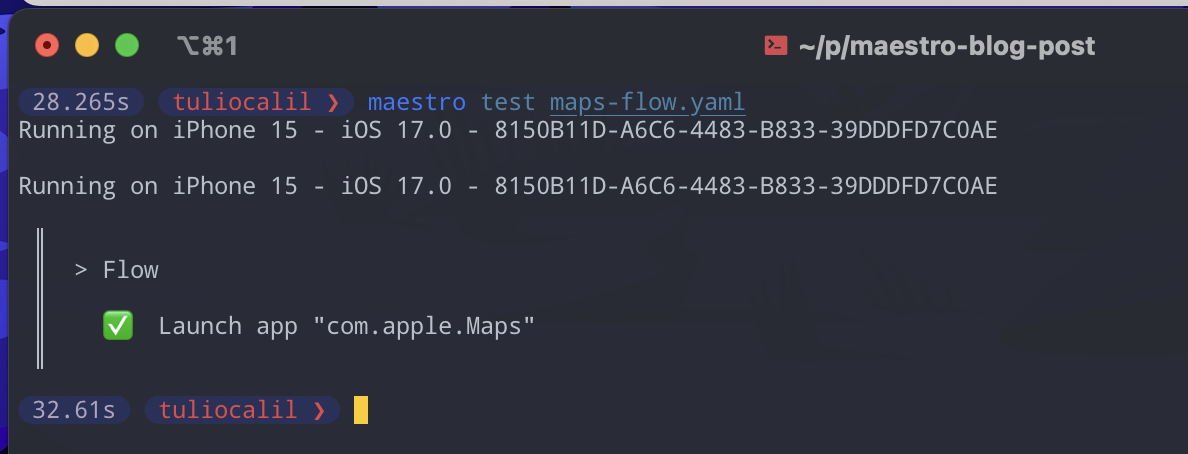The height and width of the screenshot is (454, 1188).
Task: Click the word test in the command
Action: tap(508, 102)
